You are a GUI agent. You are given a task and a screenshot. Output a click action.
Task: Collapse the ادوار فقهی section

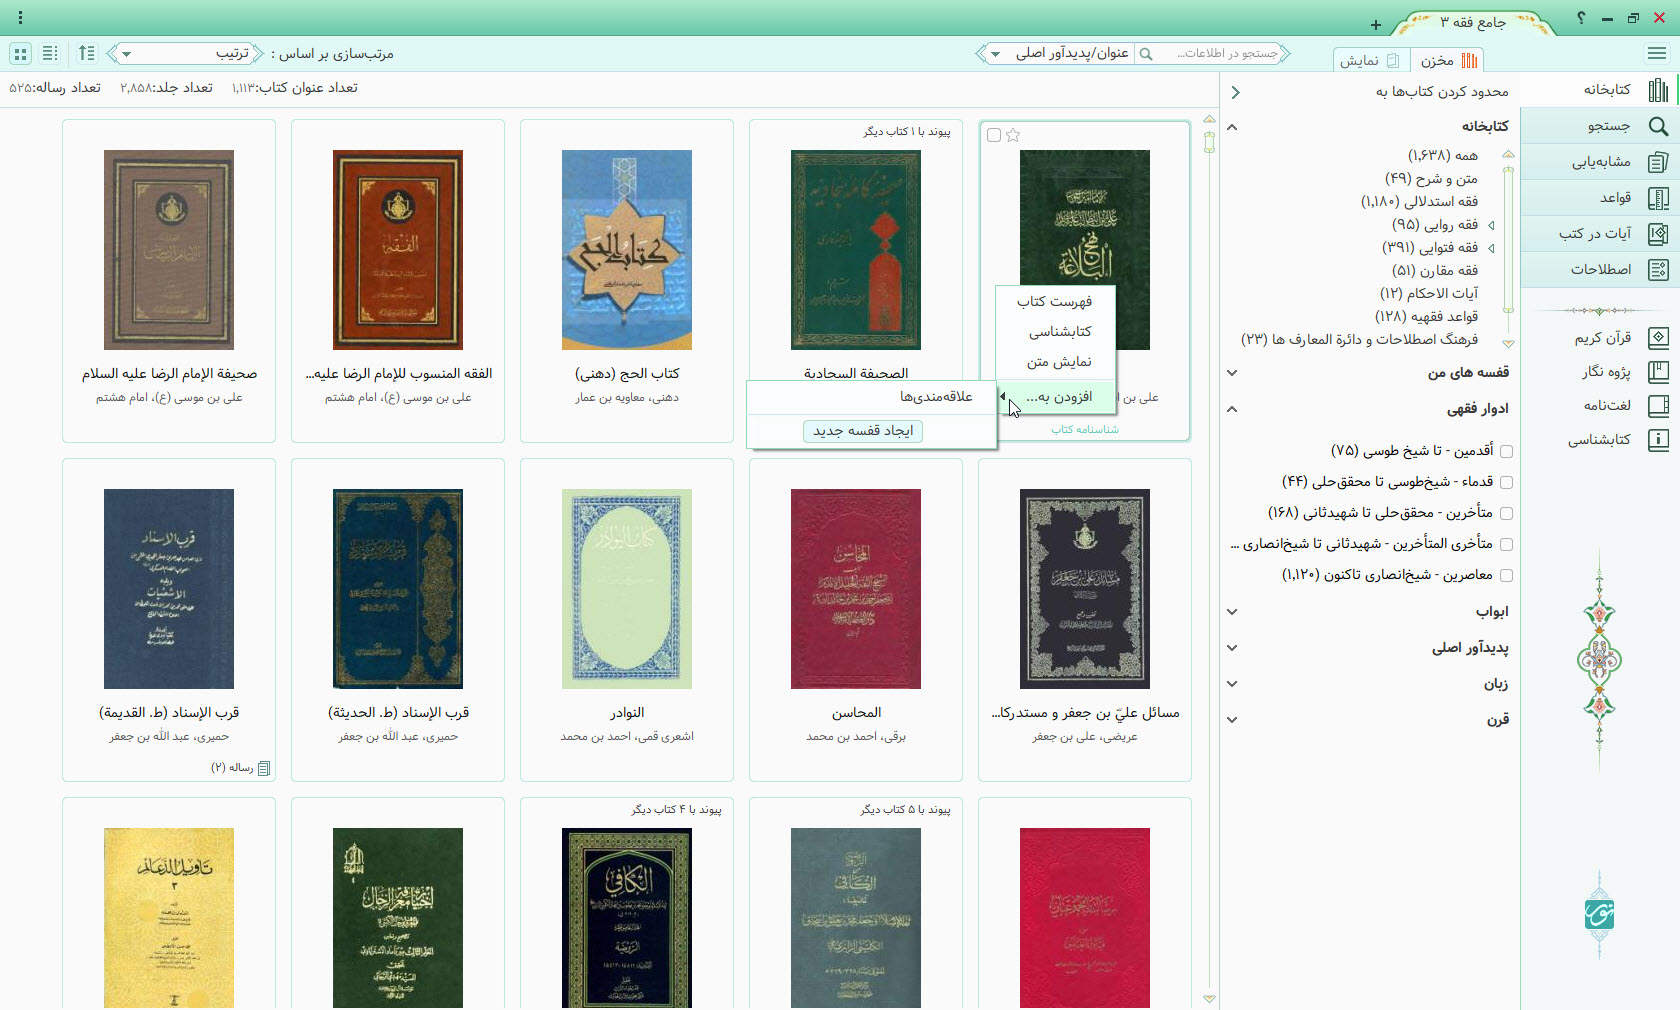coord(1232,409)
